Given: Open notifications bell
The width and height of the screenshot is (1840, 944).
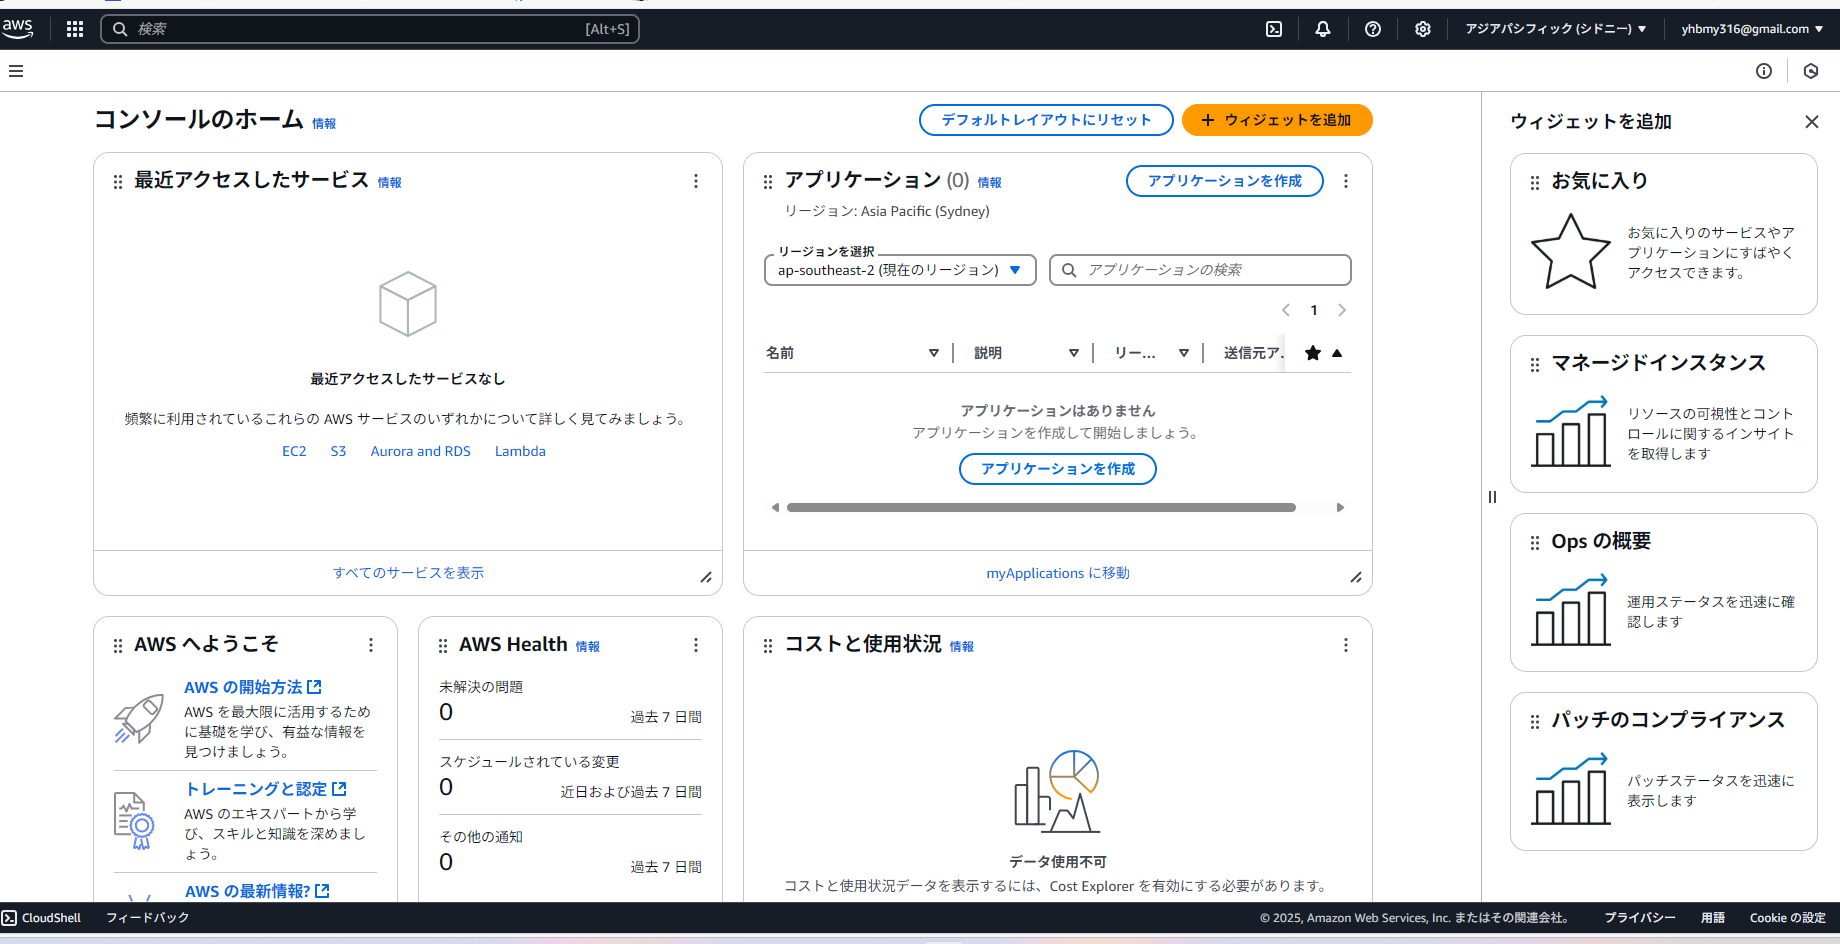Looking at the screenshot, I should [x=1323, y=29].
